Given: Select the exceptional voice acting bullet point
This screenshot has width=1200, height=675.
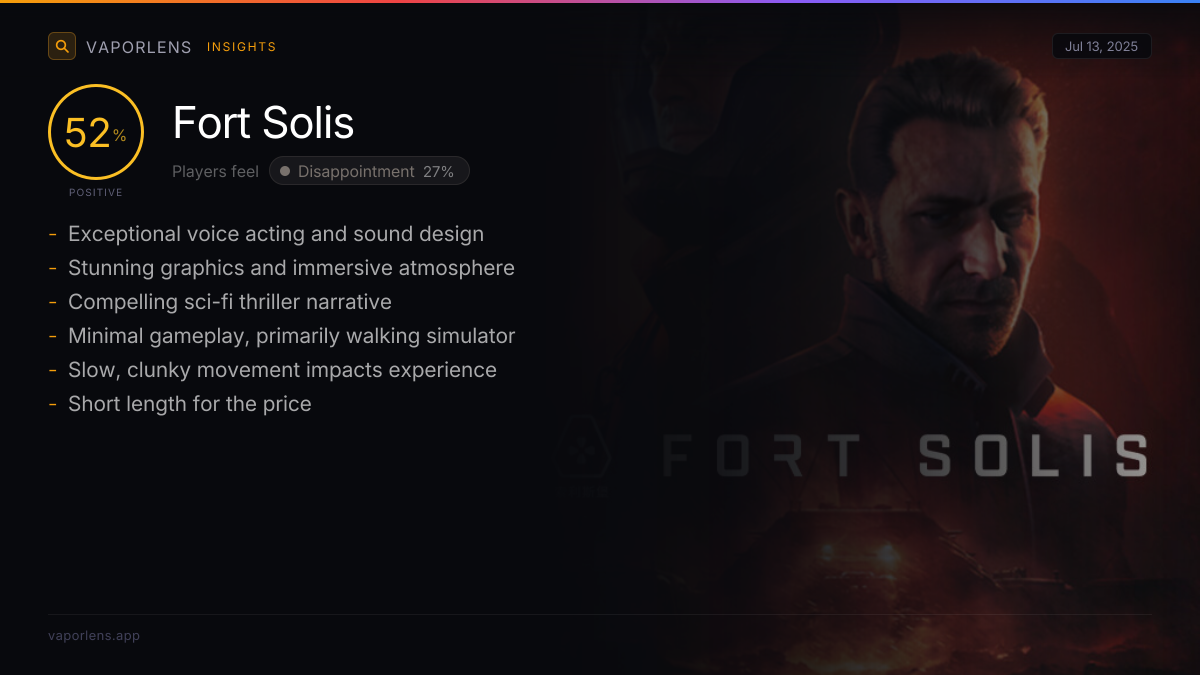Looking at the screenshot, I should point(275,234).
